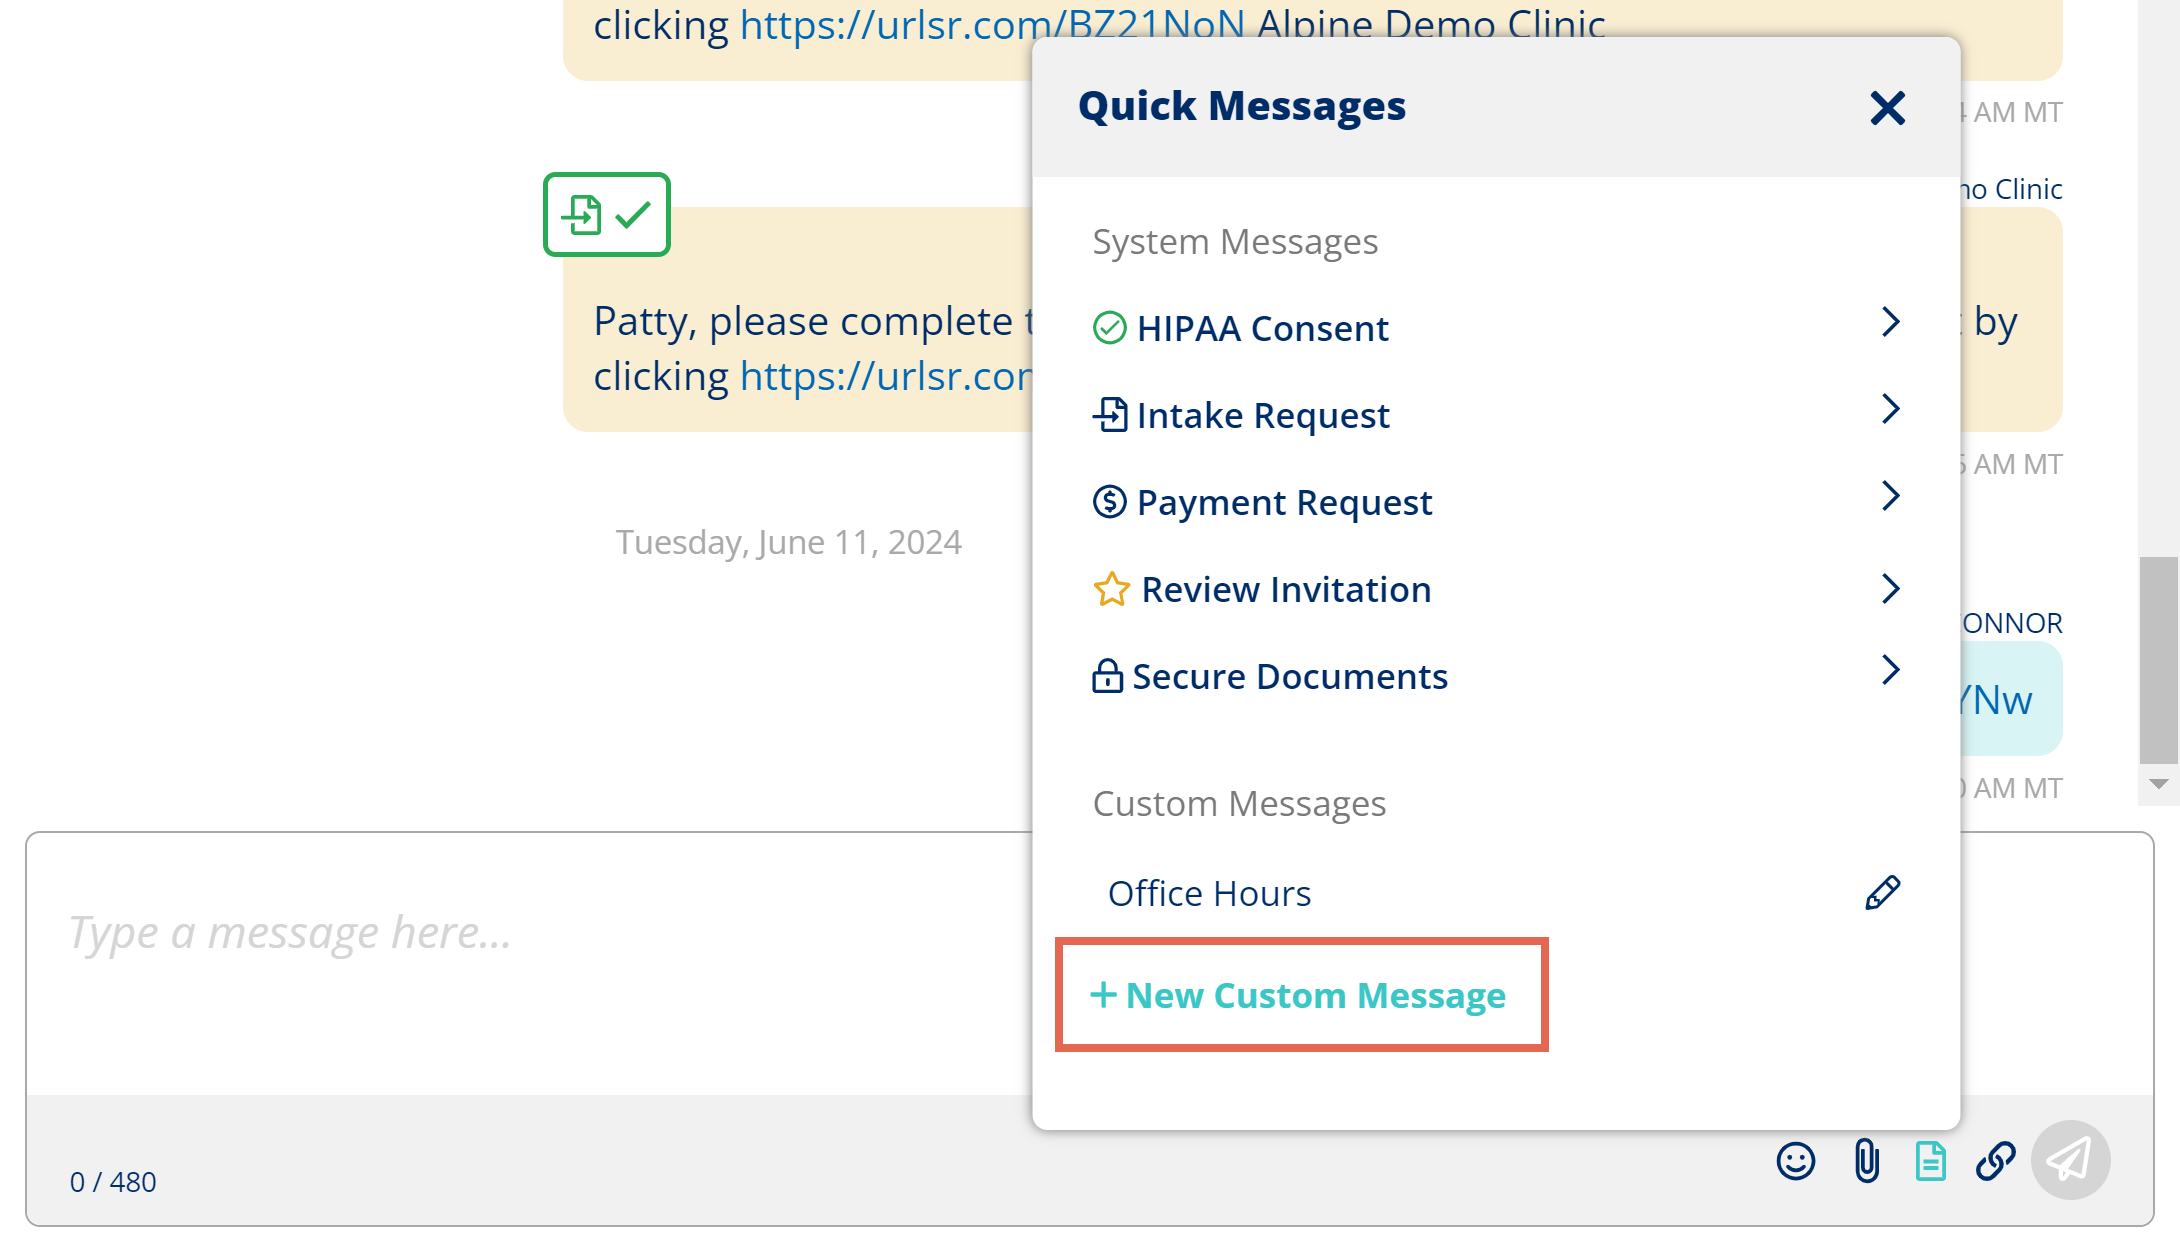This screenshot has width=2180, height=1251.
Task: Click the Custom Messages heading
Action: point(1239,804)
